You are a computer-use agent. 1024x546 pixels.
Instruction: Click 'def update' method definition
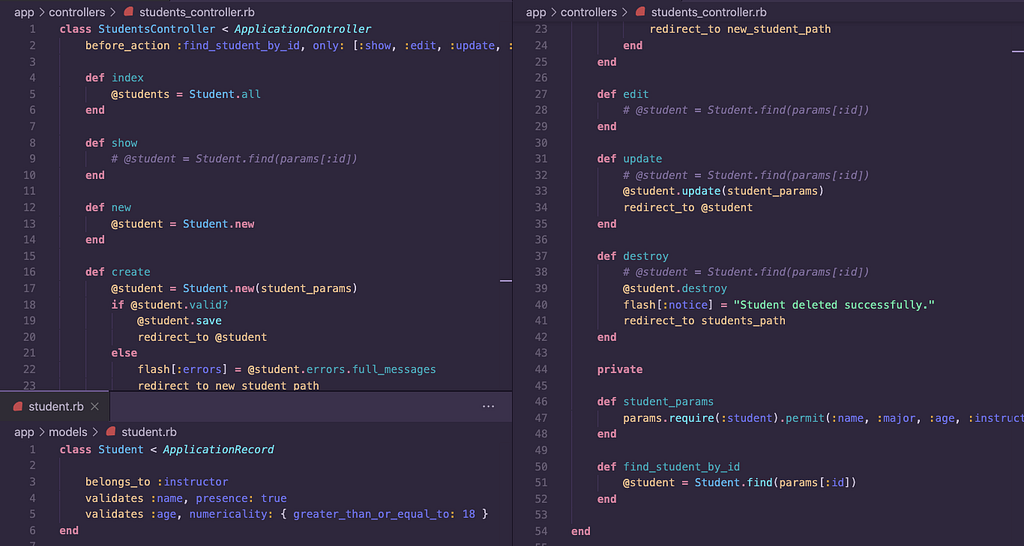click(630, 159)
